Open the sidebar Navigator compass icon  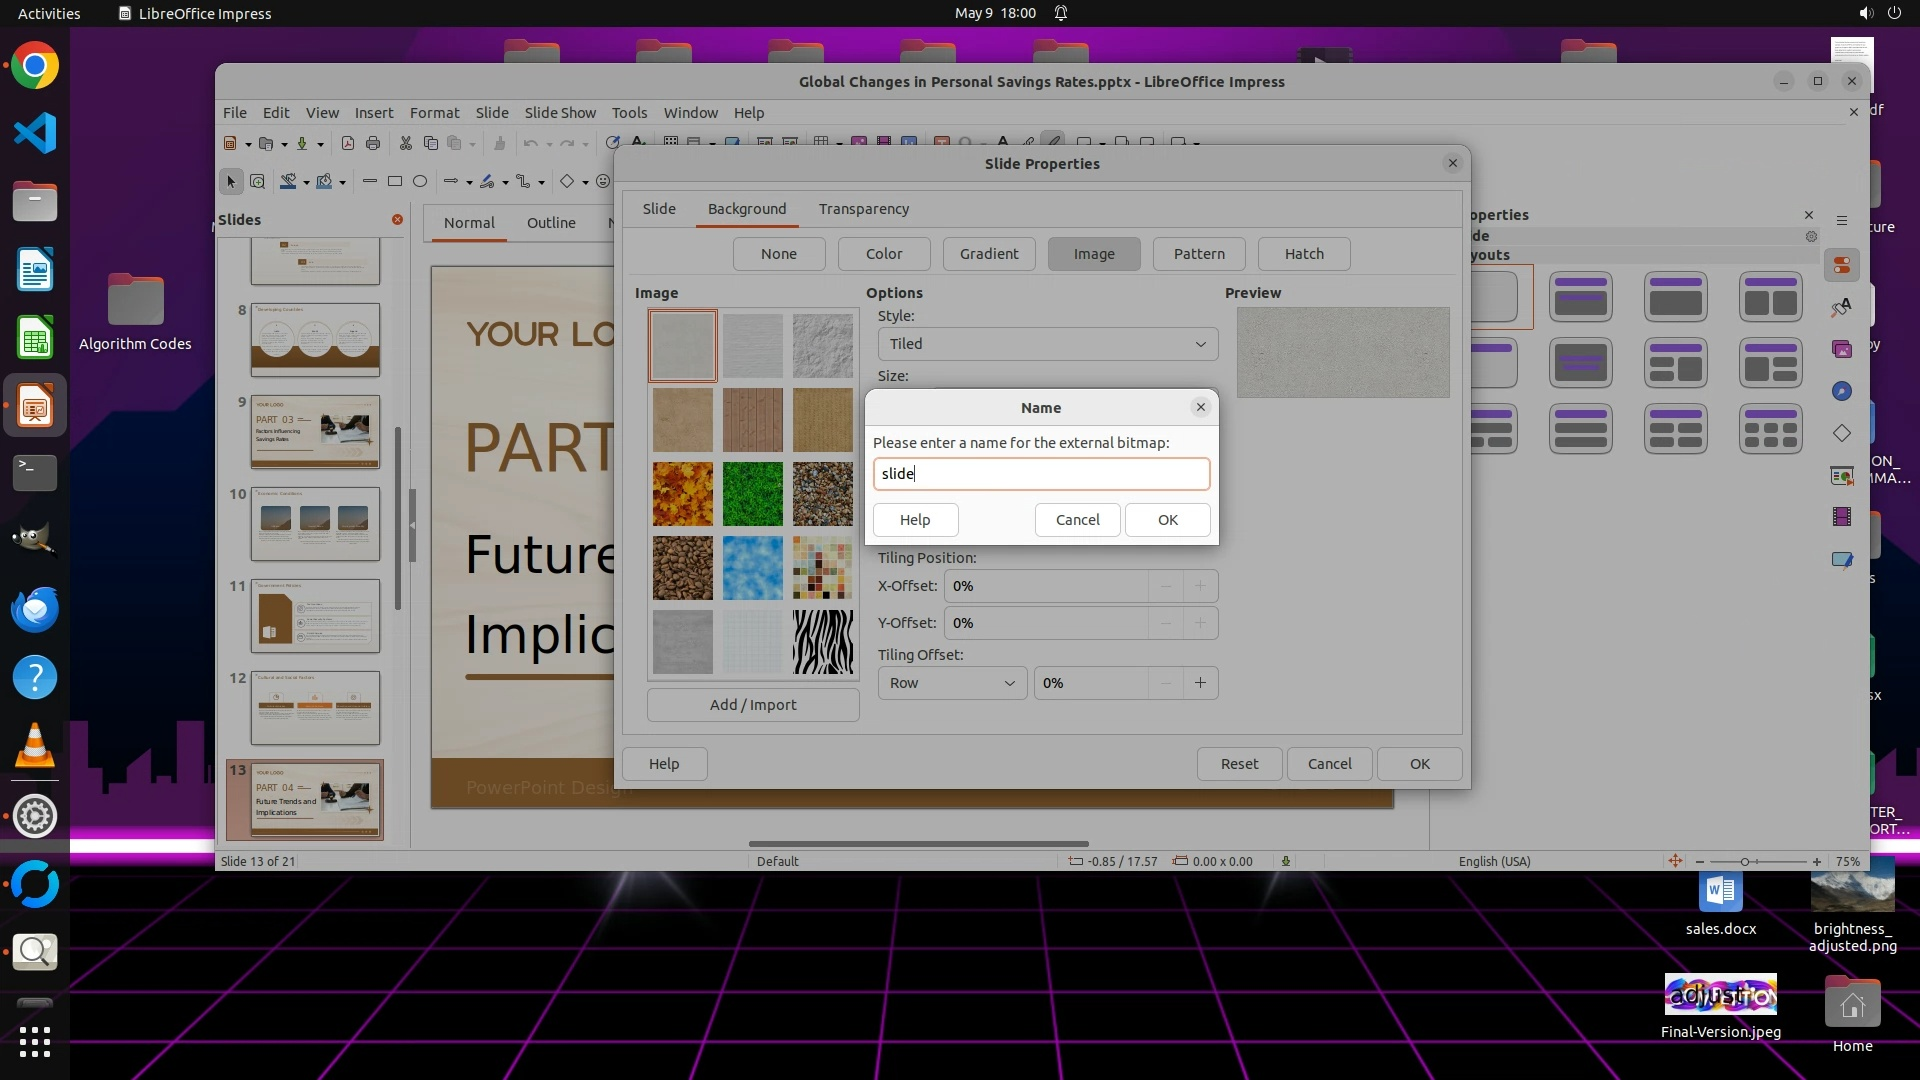click(x=1842, y=391)
